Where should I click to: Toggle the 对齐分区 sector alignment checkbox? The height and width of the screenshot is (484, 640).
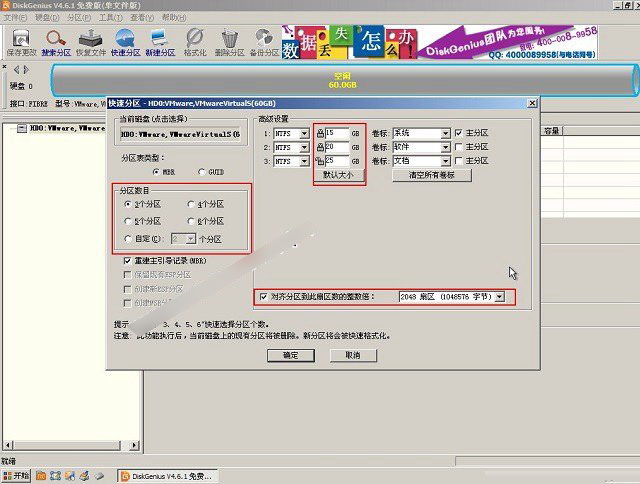click(x=264, y=297)
